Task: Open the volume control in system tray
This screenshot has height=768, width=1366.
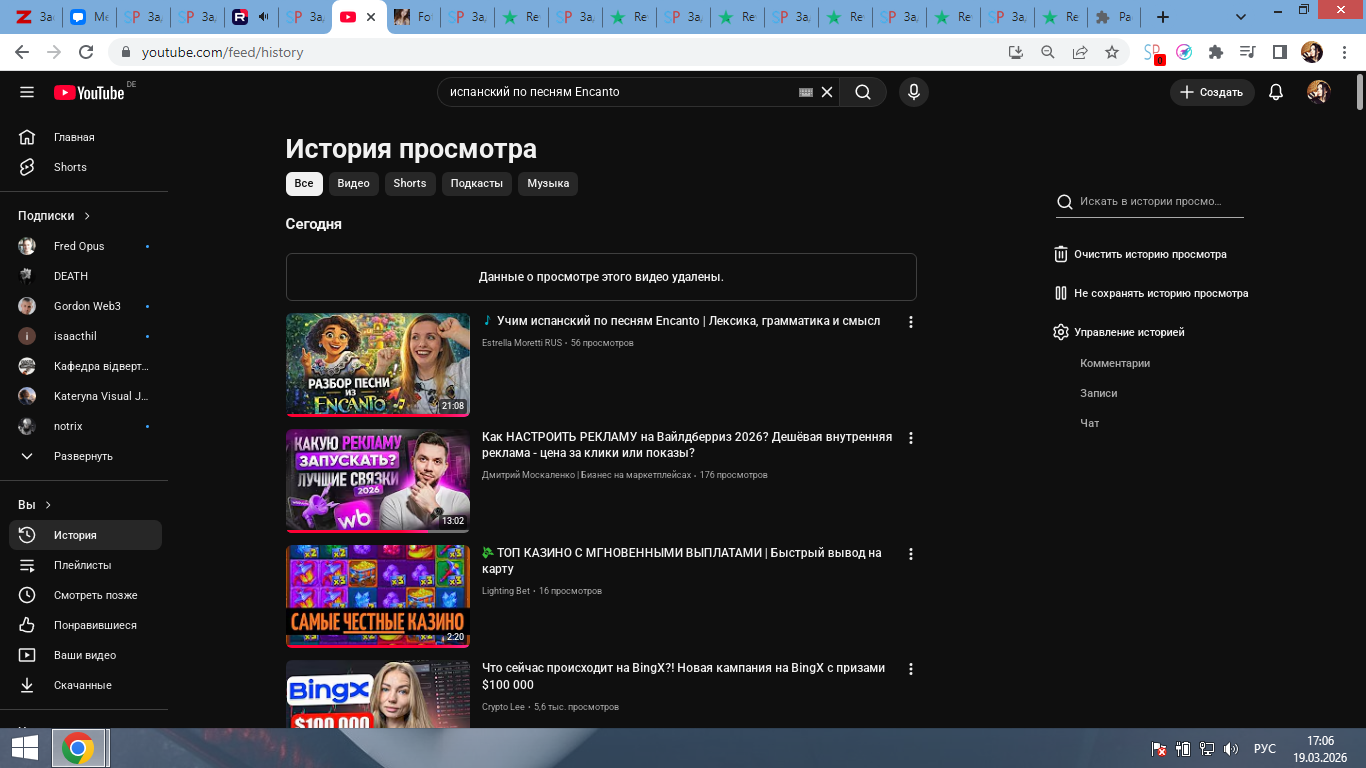Action: click(1231, 749)
